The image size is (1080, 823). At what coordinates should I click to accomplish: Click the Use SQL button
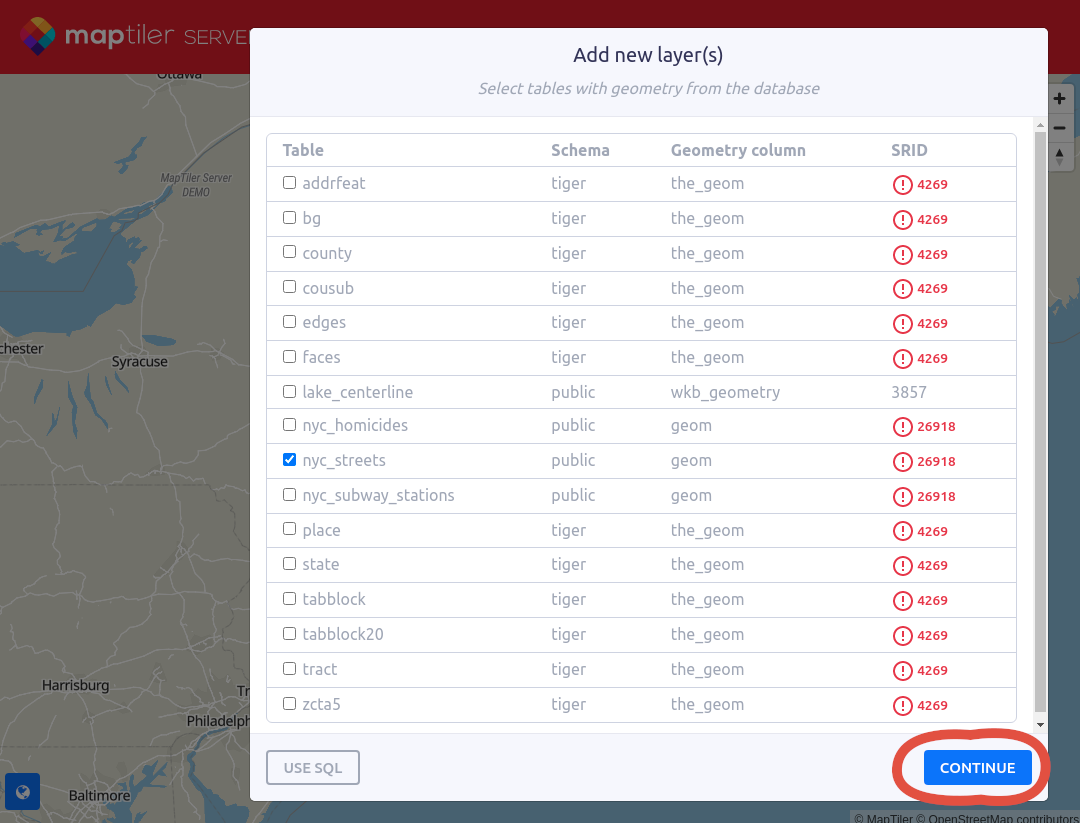pyautogui.click(x=313, y=768)
